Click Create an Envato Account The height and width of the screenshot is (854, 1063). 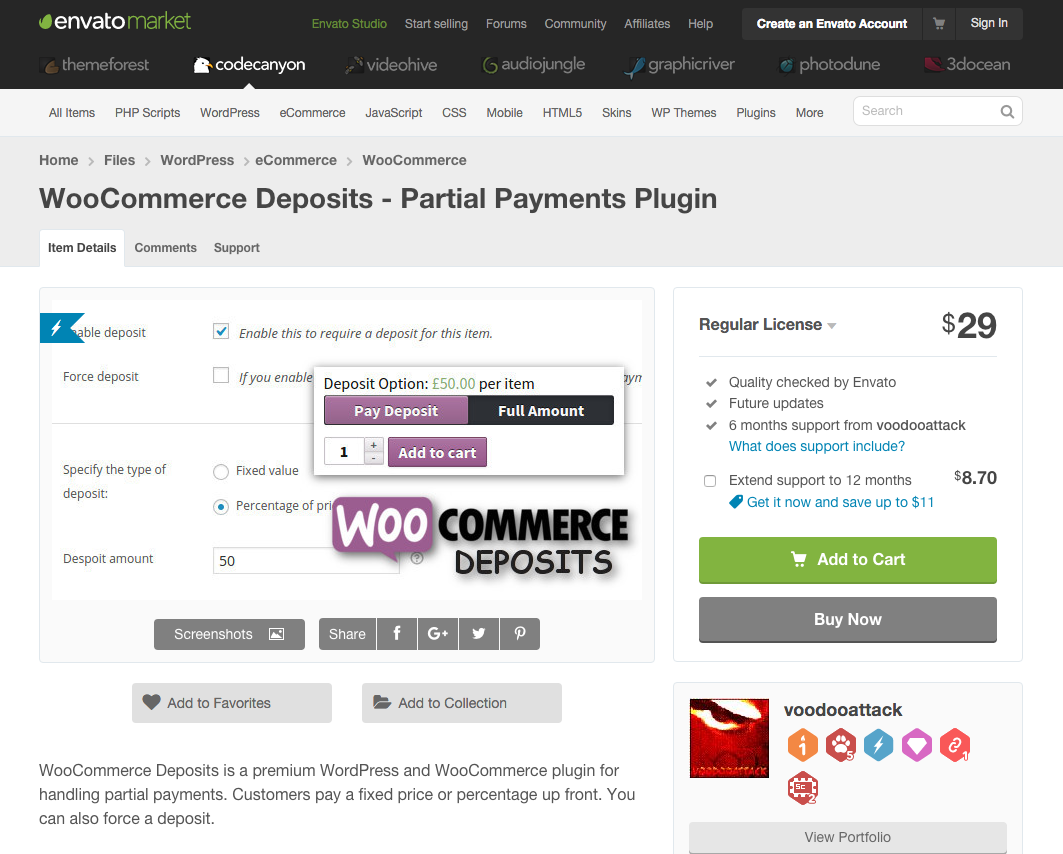[x=832, y=24]
